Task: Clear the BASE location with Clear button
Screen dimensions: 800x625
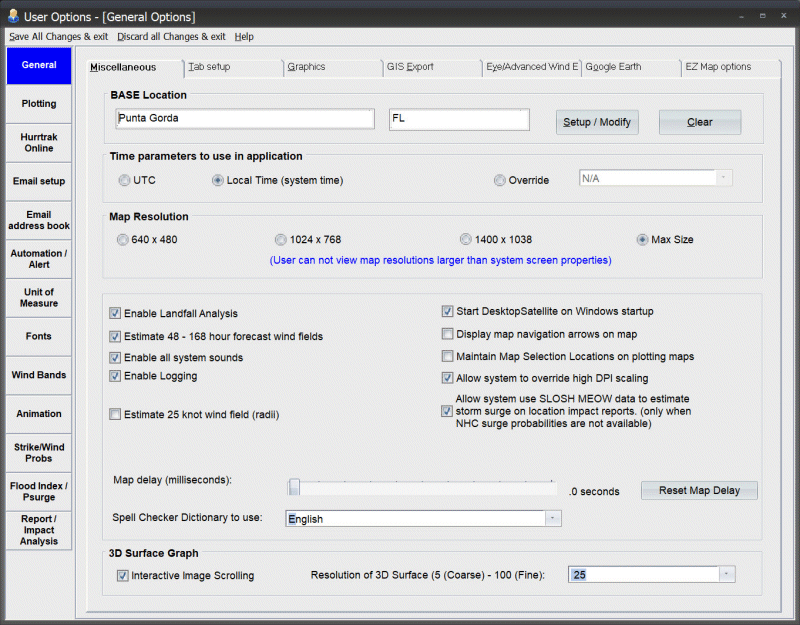Action: tap(700, 122)
